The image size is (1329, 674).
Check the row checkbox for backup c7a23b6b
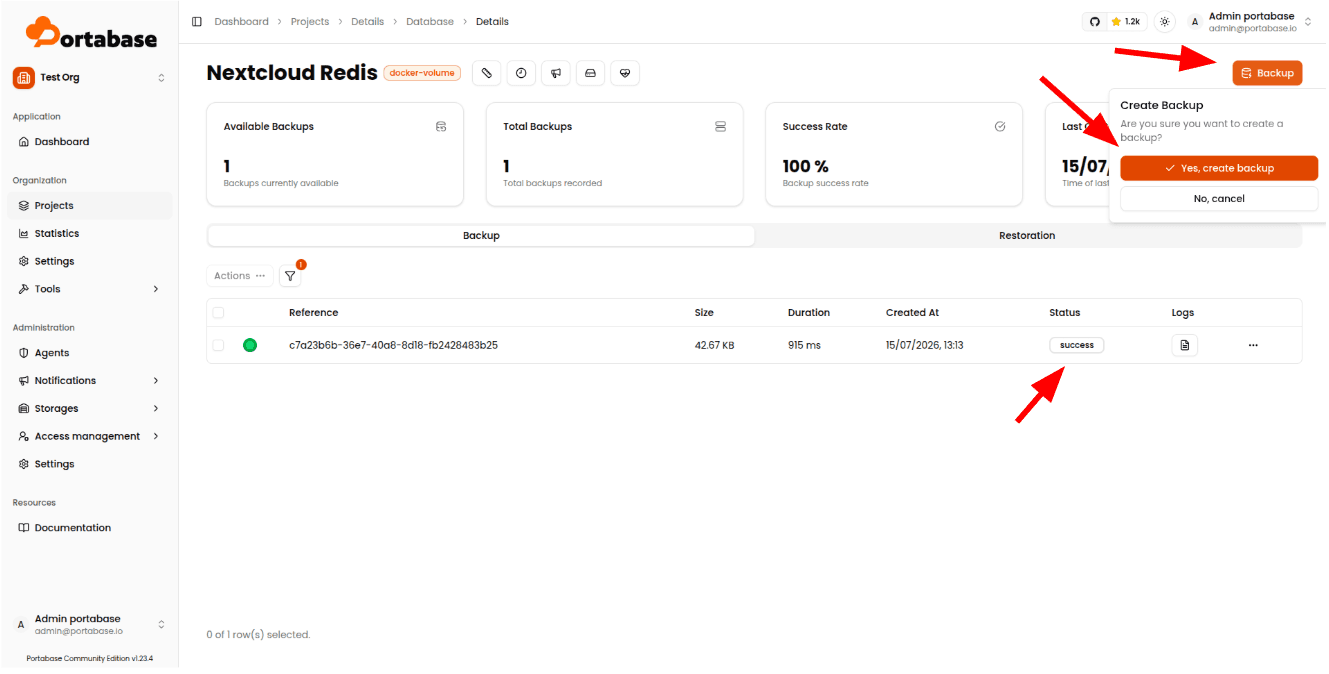tap(218, 345)
